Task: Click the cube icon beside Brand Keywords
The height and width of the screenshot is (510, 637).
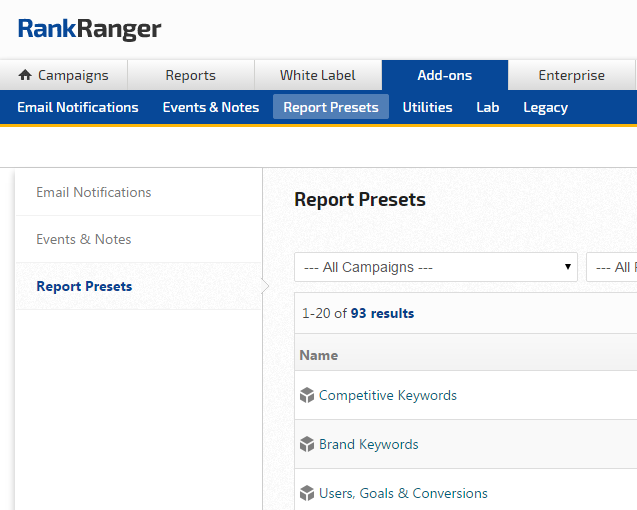Action: click(307, 444)
